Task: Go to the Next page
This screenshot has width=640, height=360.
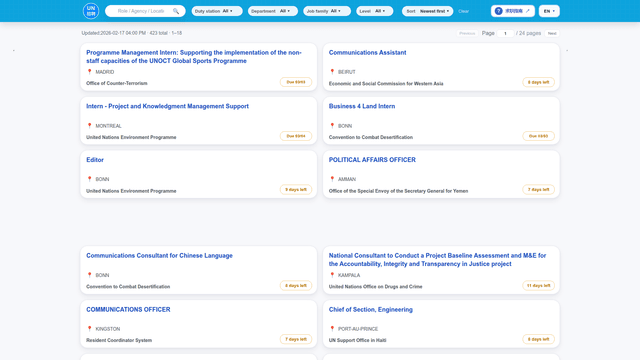Action: (x=552, y=33)
